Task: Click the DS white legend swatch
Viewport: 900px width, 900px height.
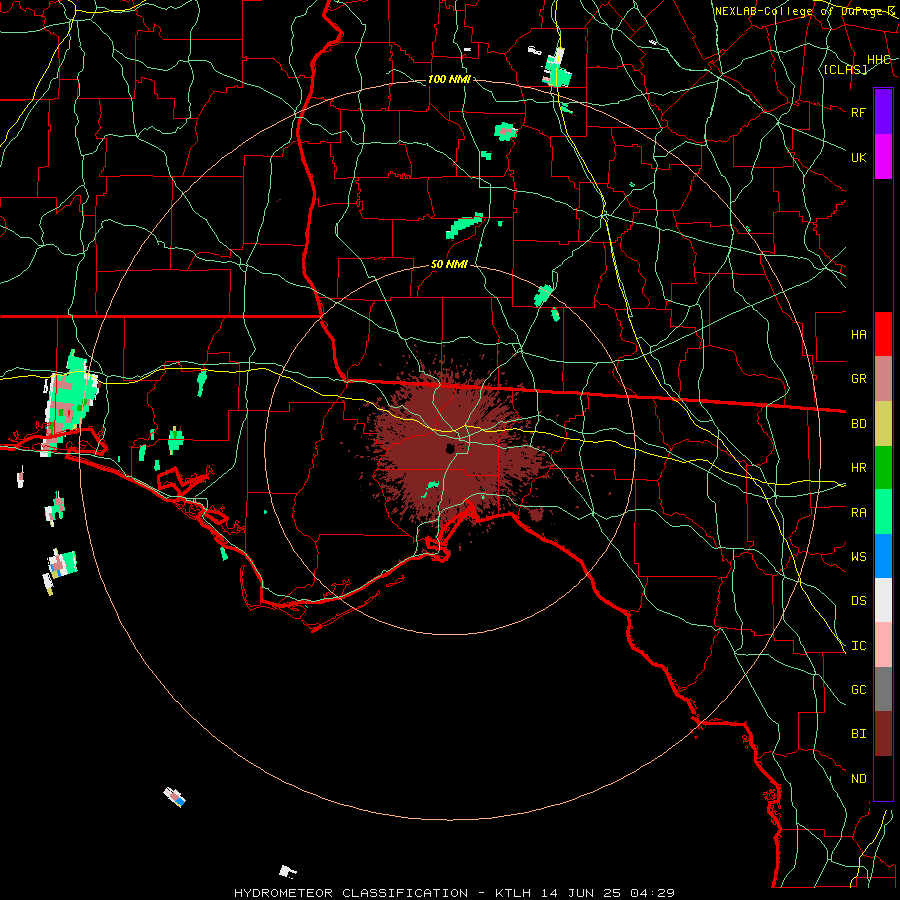Action: [883, 600]
